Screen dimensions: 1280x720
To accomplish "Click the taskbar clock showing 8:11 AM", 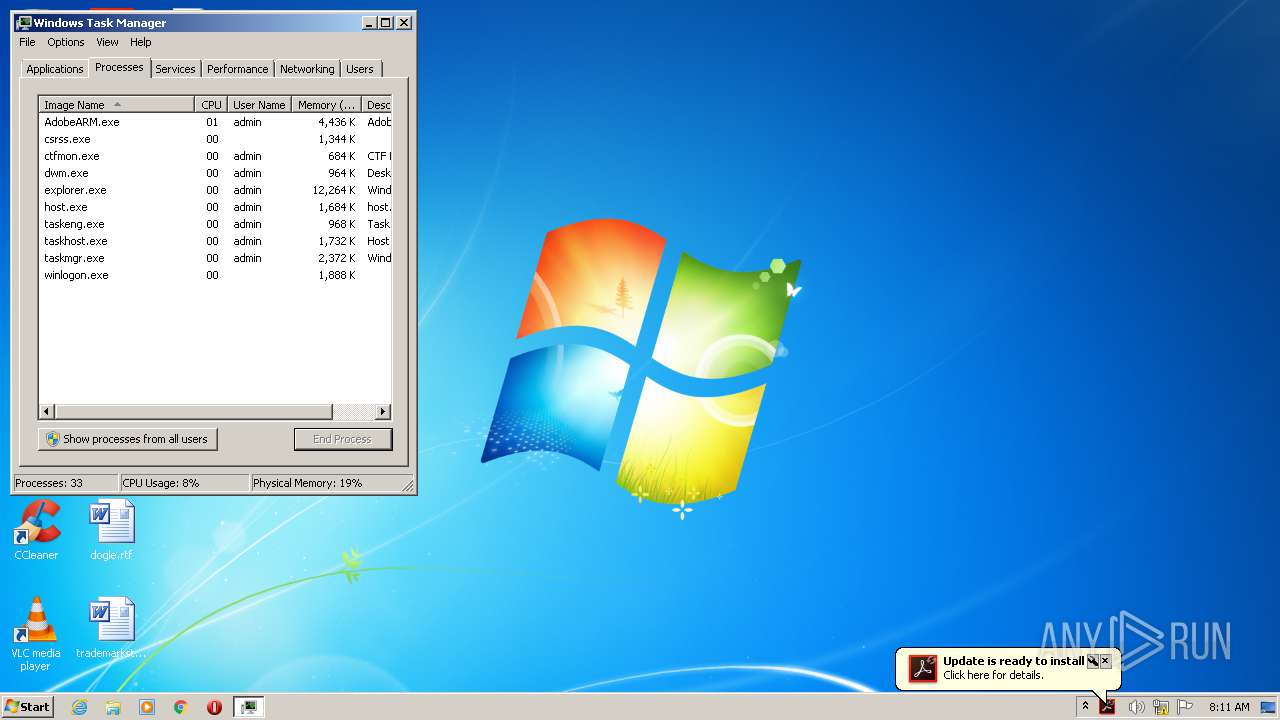I will pyautogui.click(x=1229, y=707).
